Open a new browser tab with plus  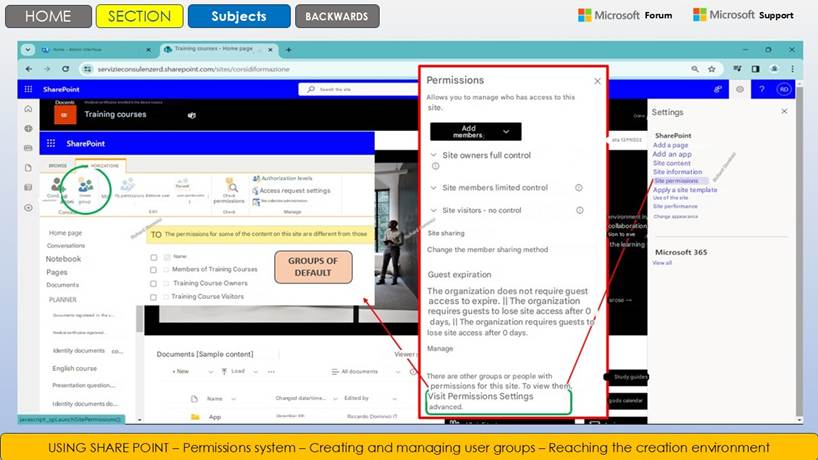288,50
